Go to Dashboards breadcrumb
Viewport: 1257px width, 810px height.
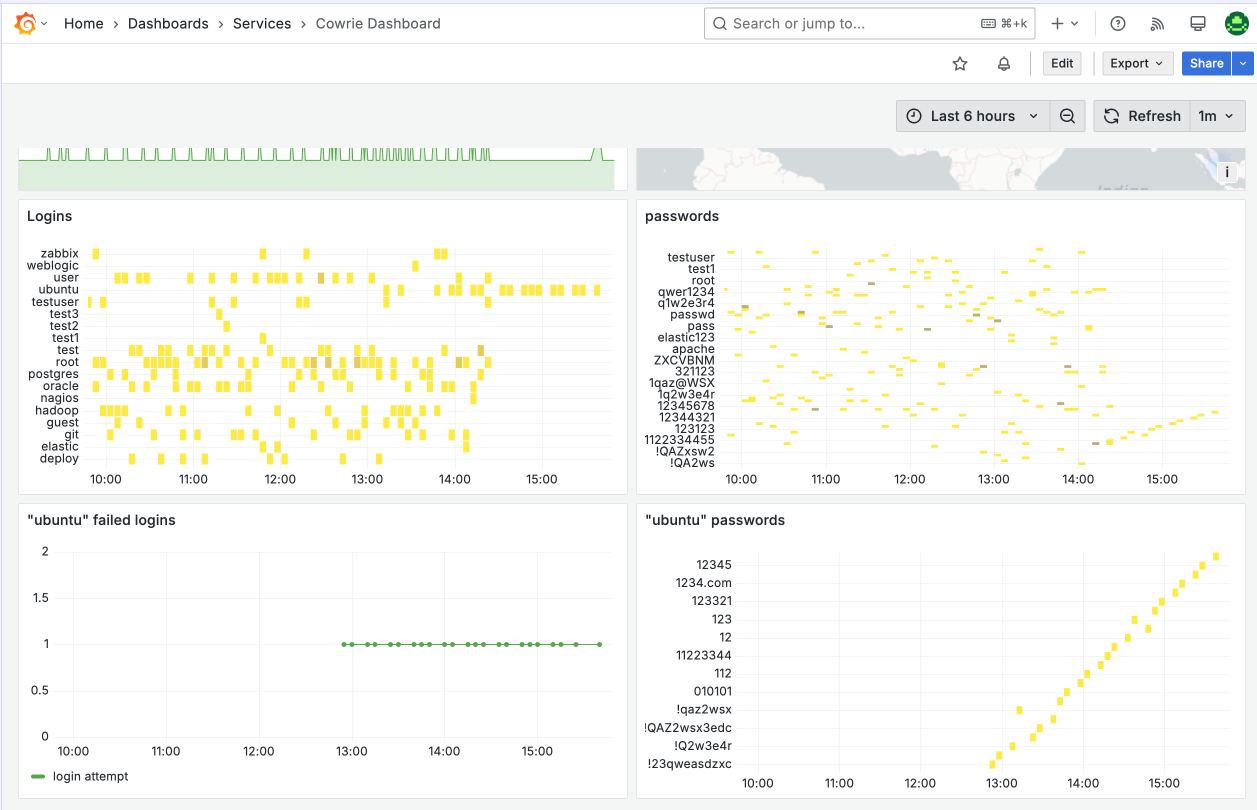[x=168, y=24]
